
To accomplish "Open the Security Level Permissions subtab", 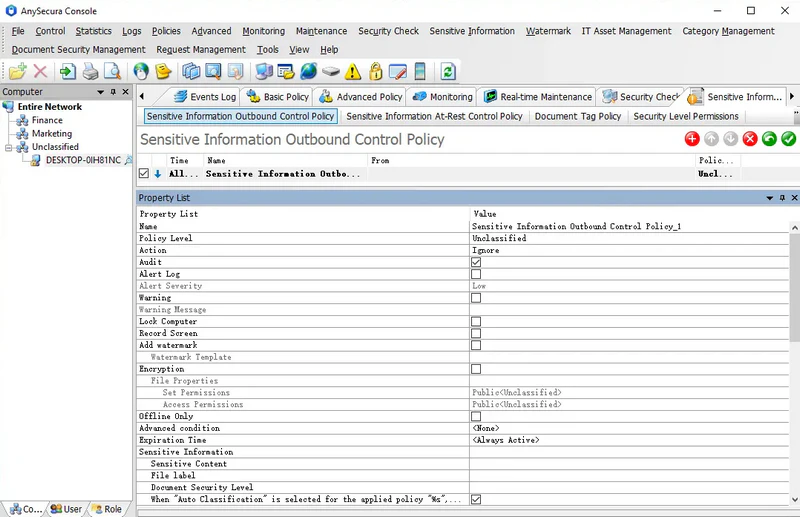I will coord(686,116).
